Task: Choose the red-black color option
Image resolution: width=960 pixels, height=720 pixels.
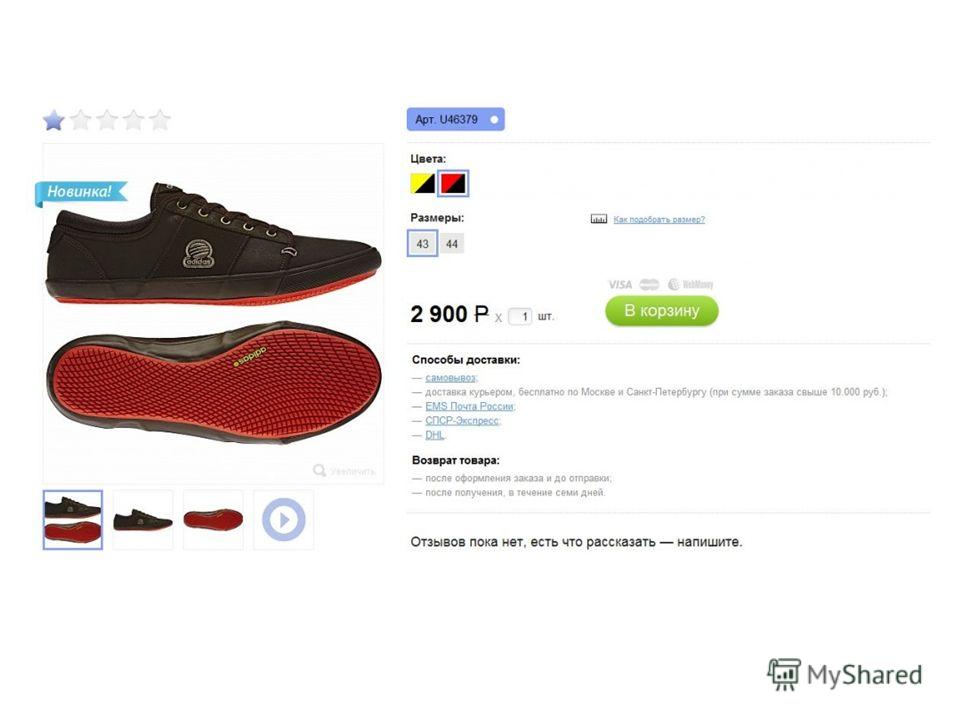Action: tap(453, 183)
